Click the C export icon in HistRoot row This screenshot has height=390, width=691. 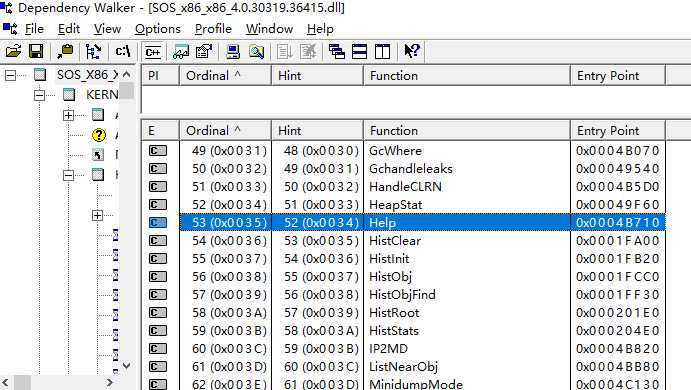click(x=158, y=312)
